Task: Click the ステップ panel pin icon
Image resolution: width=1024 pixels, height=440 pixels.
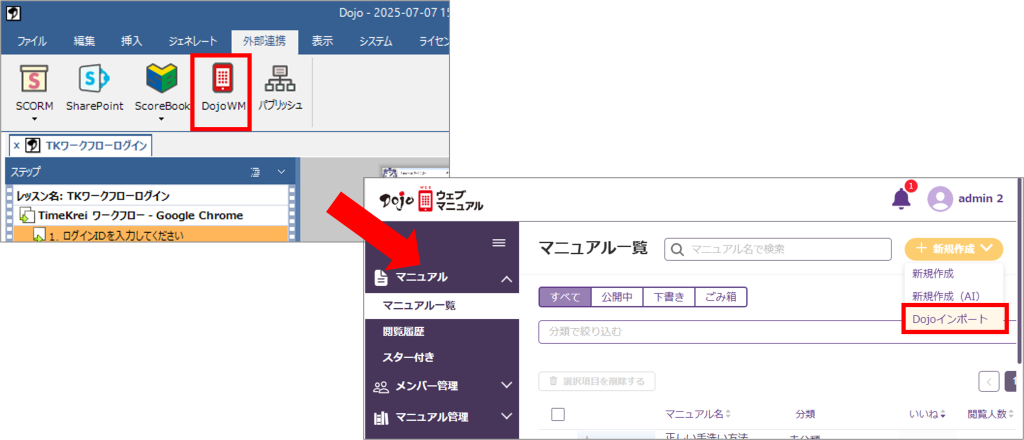Action: 255,172
